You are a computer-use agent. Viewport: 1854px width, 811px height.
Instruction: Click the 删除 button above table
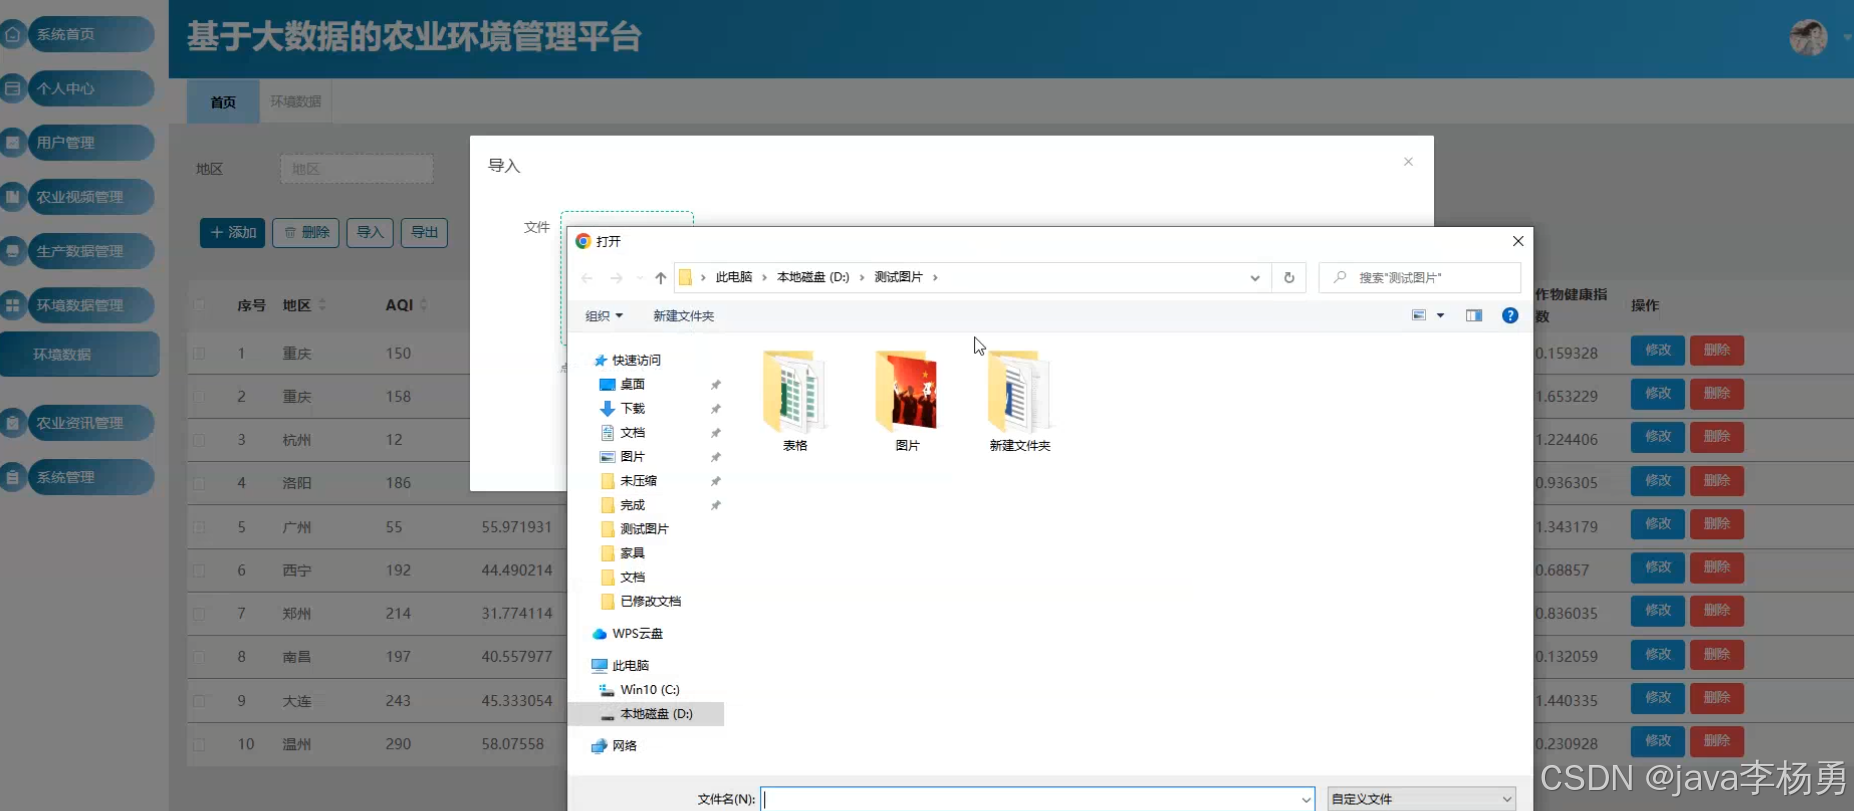point(306,233)
